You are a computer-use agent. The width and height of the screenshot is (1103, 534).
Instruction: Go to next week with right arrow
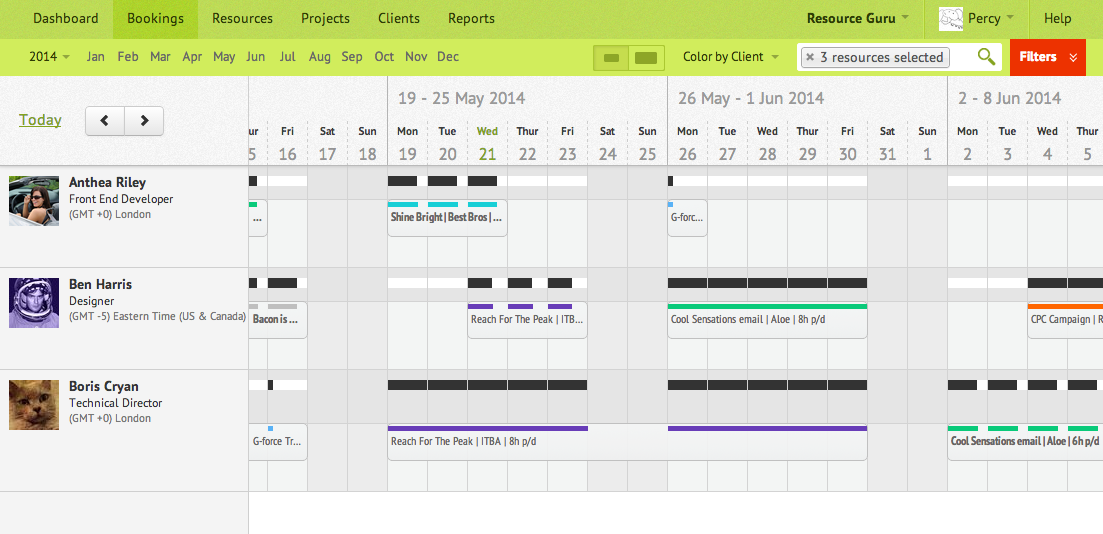coord(144,120)
